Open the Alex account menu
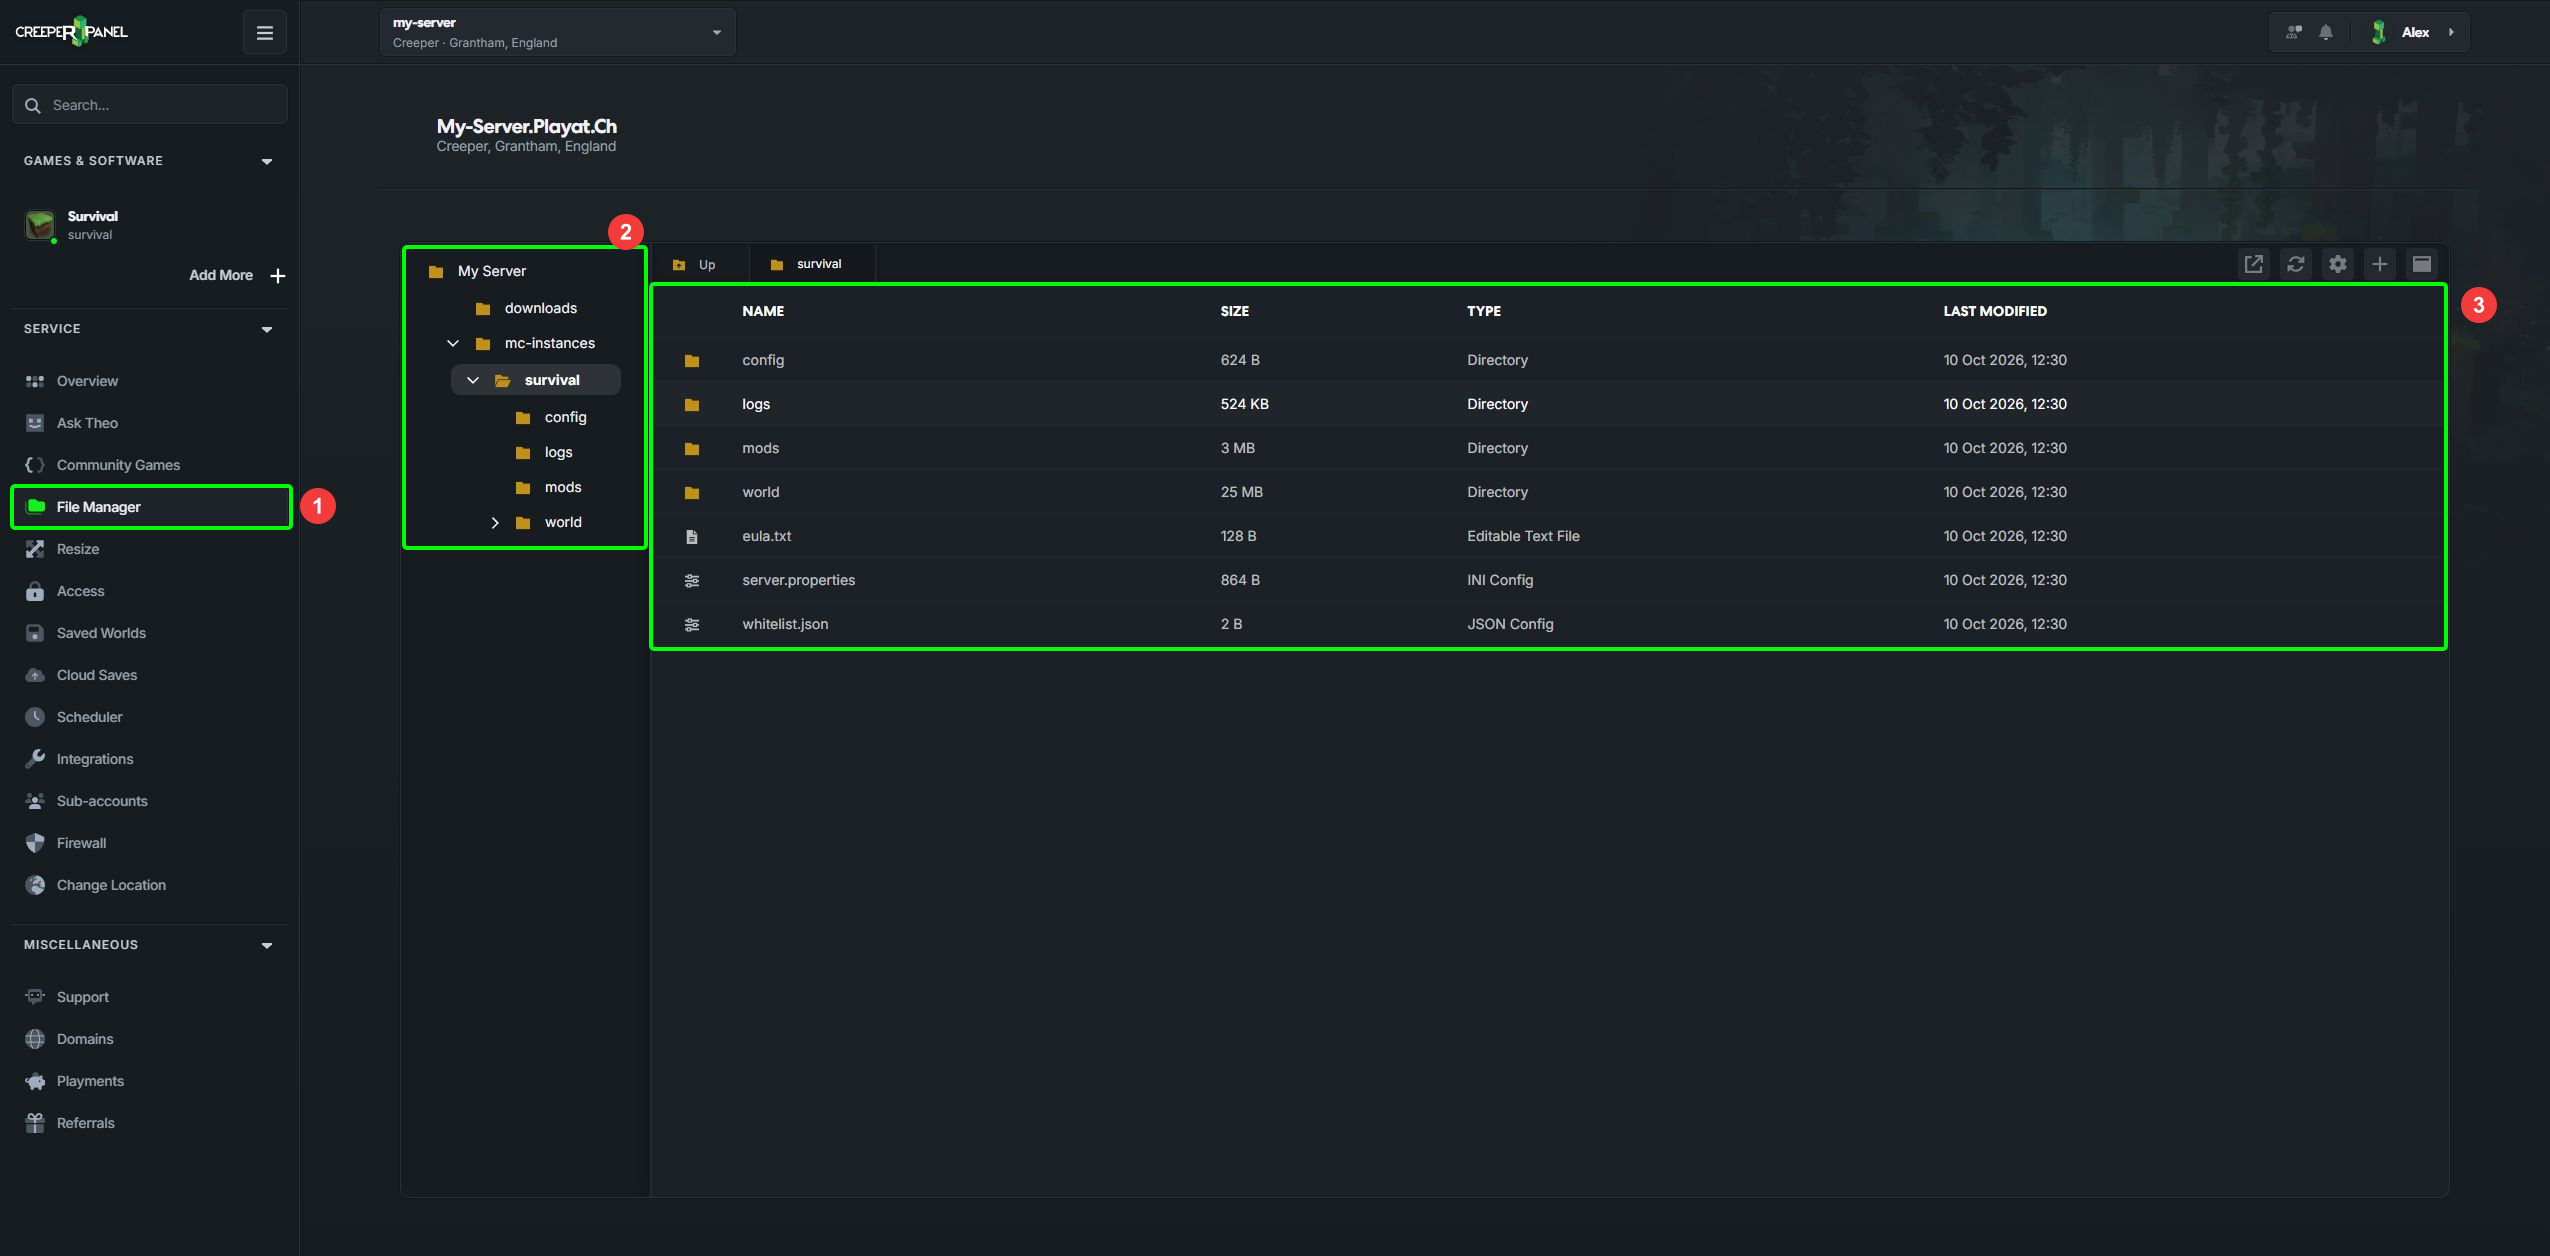 [x=2416, y=32]
